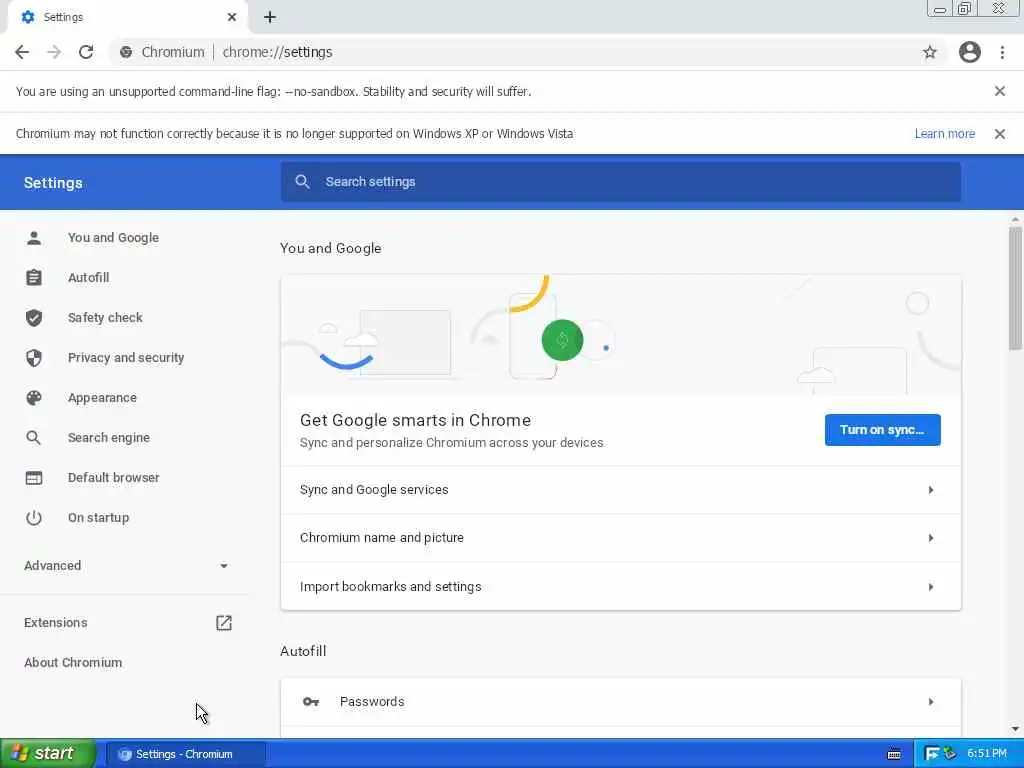Screen dimensions: 1024x768
Task: Open About Chromium page
Action: point(73,663)
